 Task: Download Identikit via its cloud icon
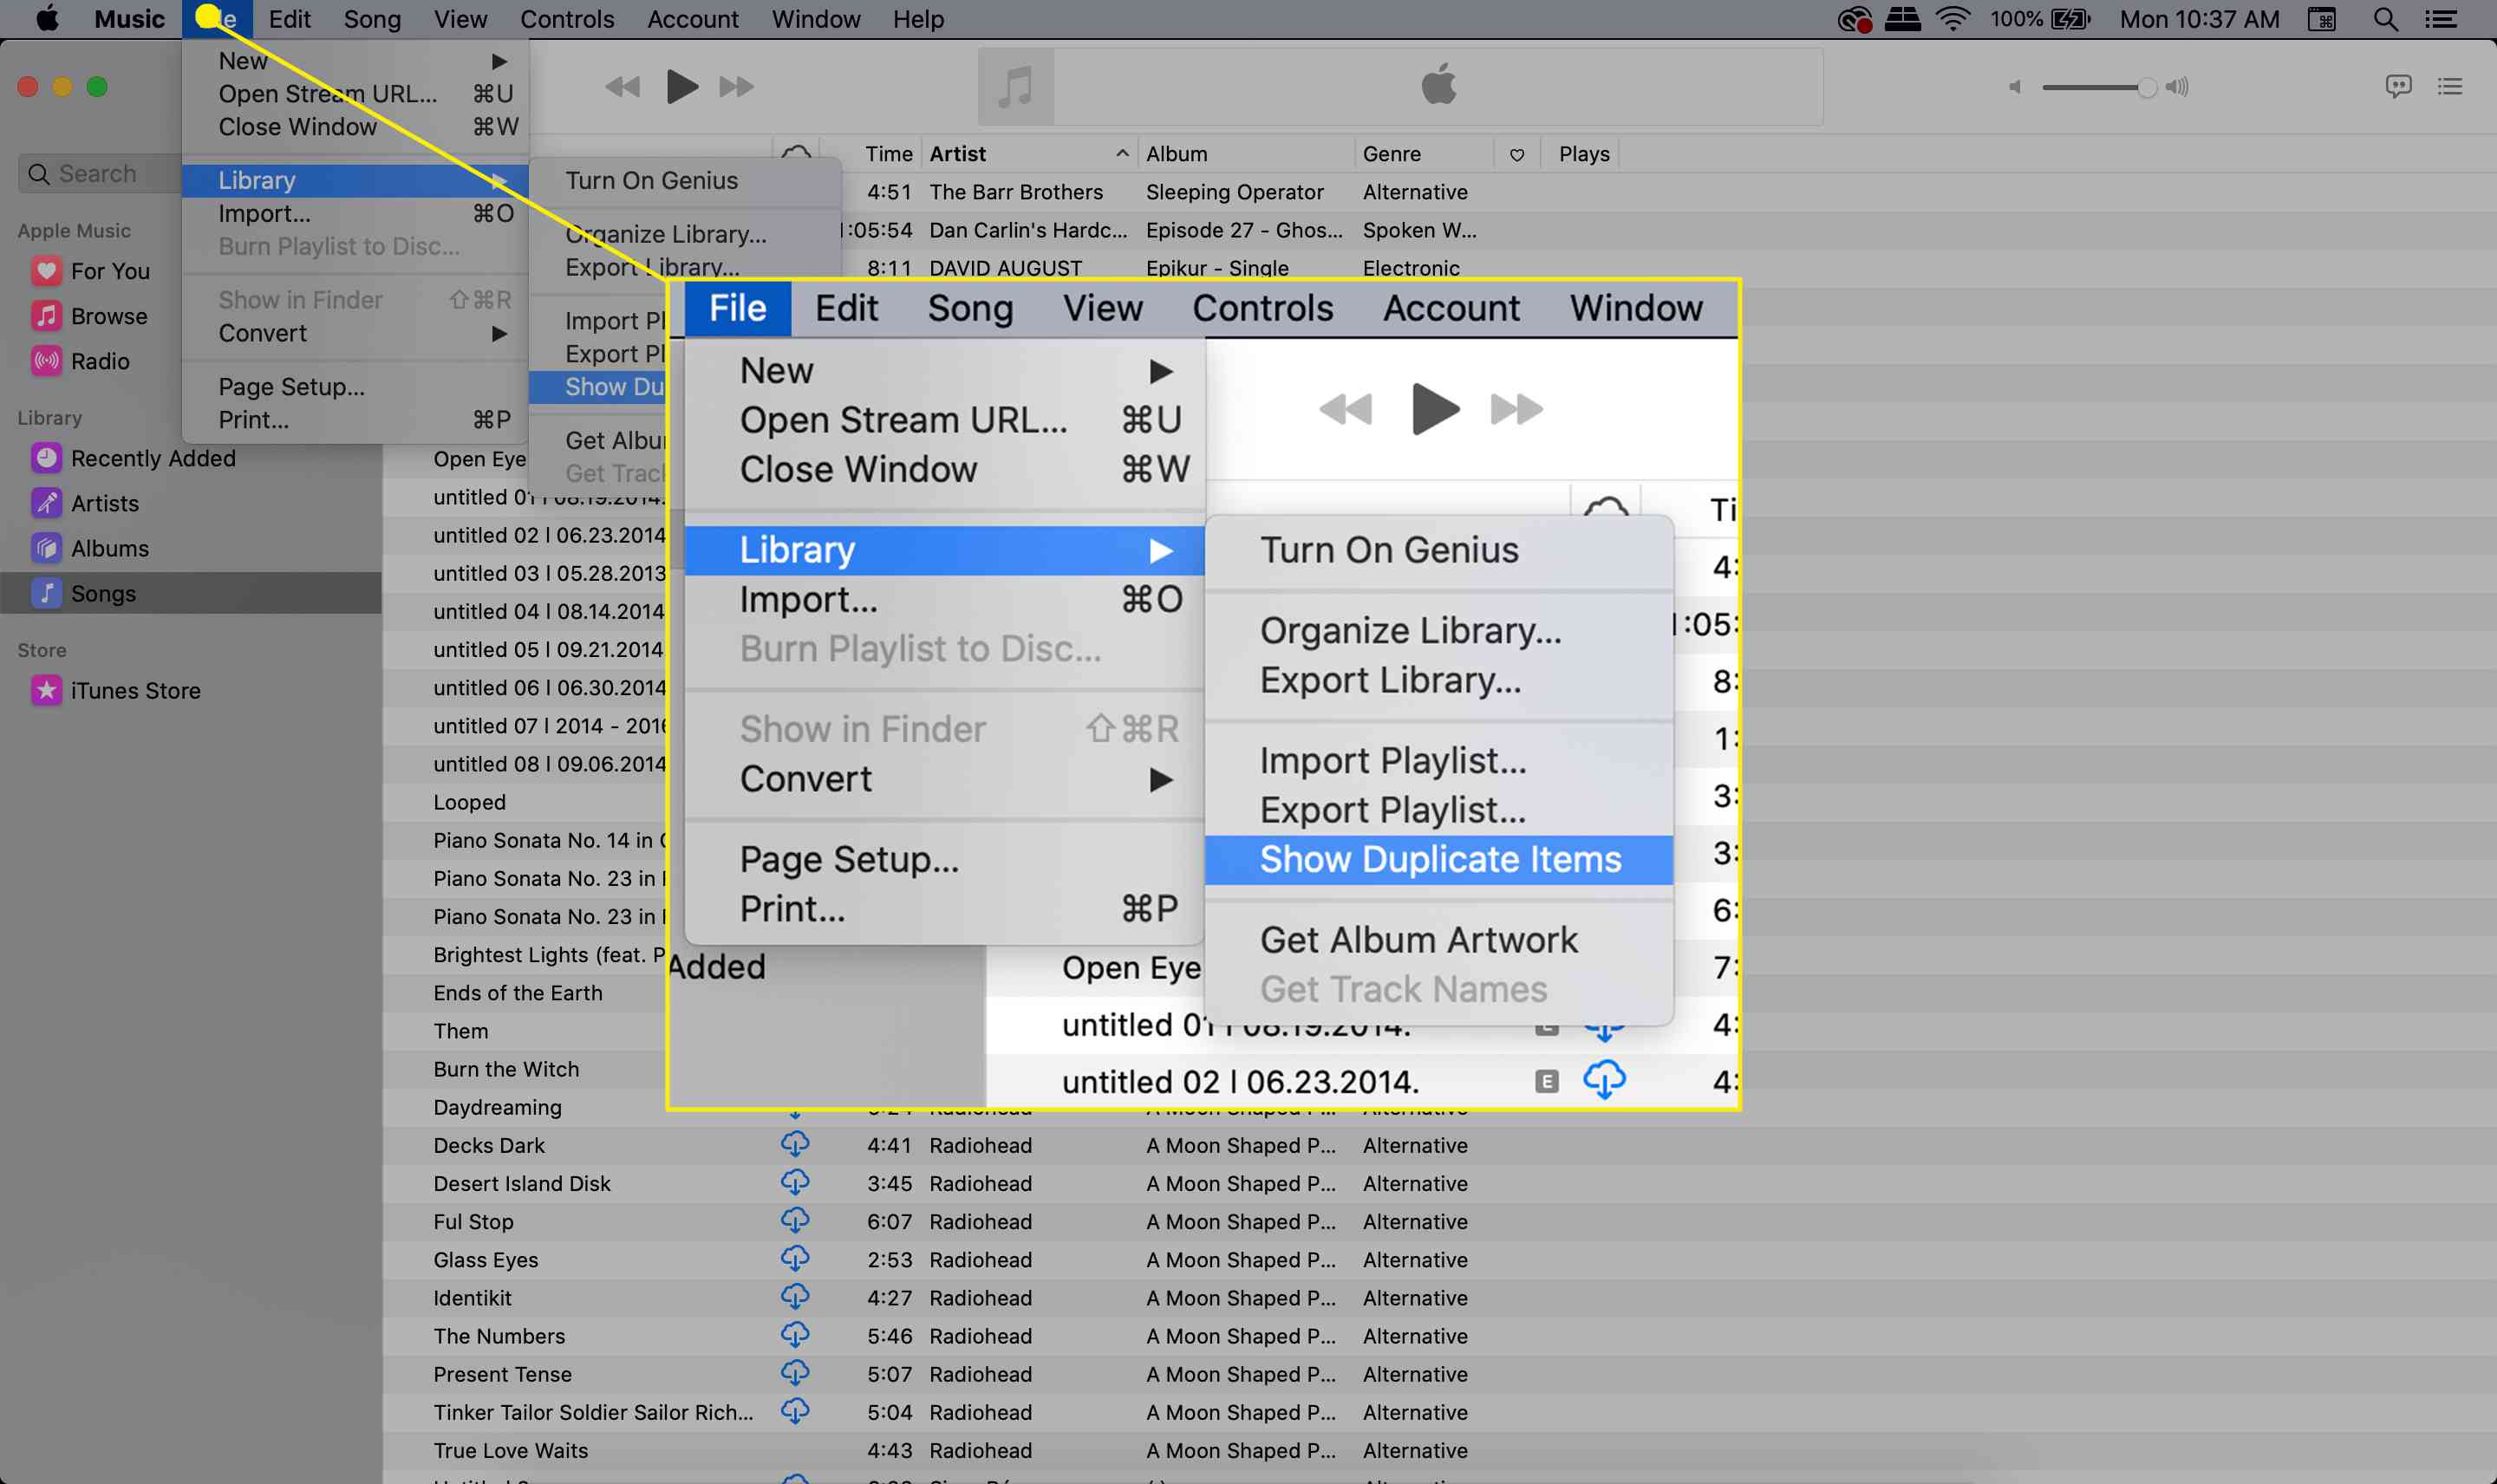[x=795, y=1297]
